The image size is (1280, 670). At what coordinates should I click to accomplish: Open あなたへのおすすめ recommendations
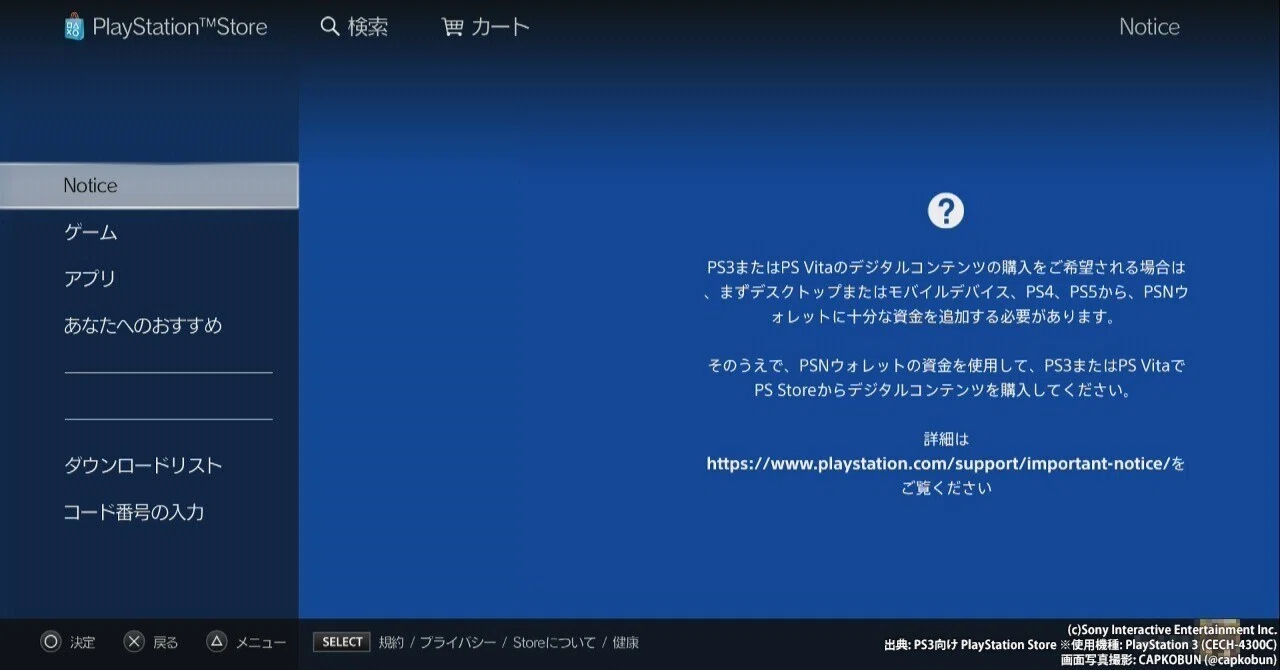(x=143, y=325)
